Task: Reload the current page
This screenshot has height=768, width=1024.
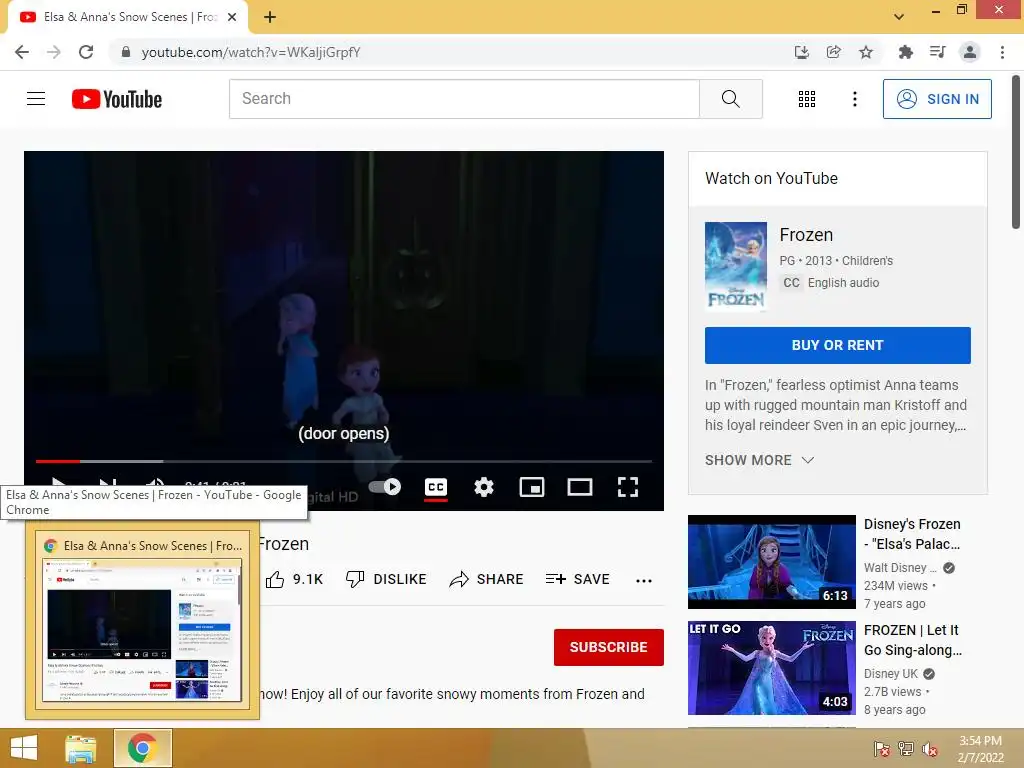Action: pos(86,52)
